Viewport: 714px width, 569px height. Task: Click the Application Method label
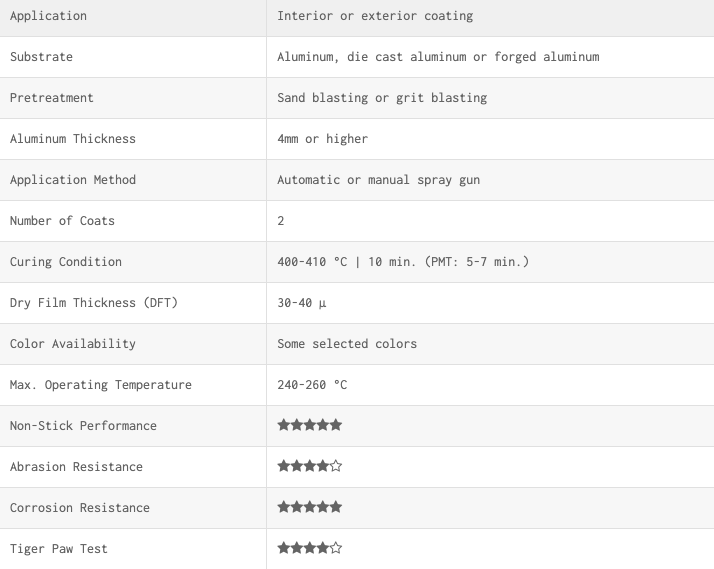[x=73, y=180]
